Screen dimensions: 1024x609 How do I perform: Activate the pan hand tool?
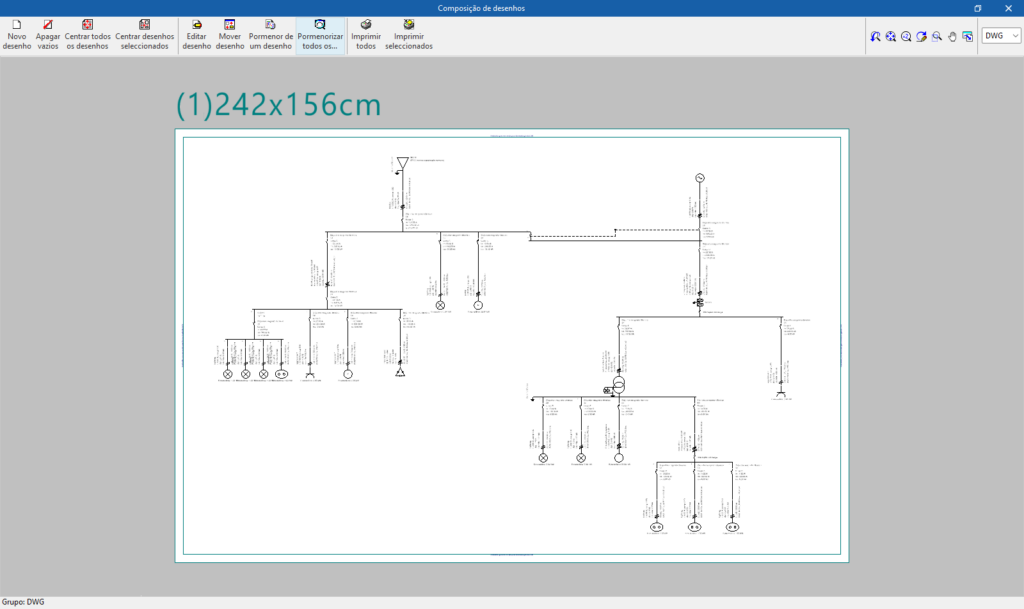coord(952,36)
